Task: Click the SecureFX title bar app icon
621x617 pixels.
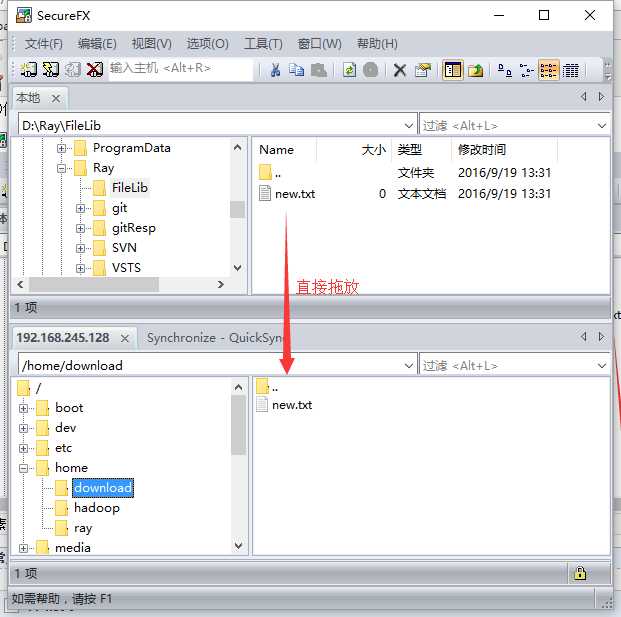Action: click(x=24, y=15)
